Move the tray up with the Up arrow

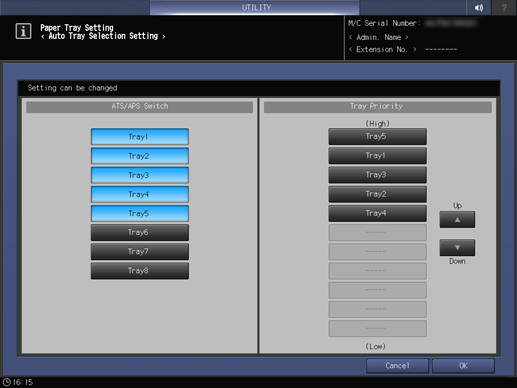coord(457,220)
